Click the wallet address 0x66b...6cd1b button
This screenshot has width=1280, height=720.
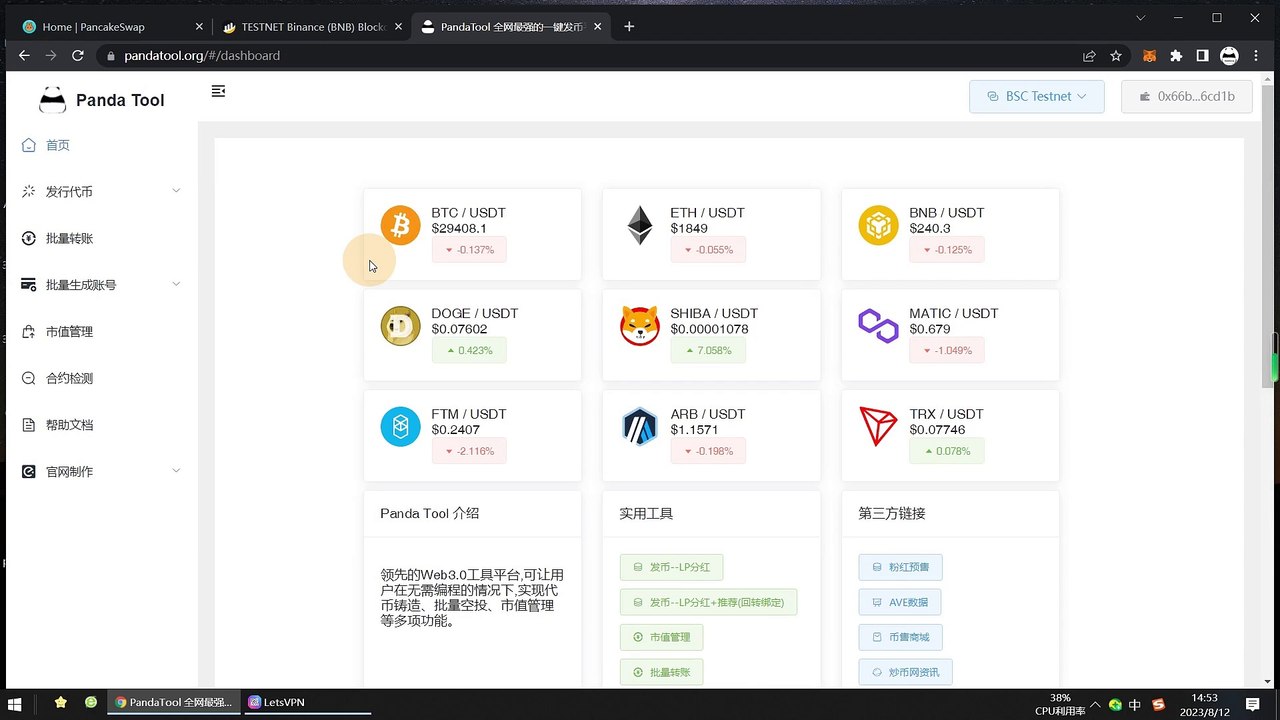(x=1187, y=96)
